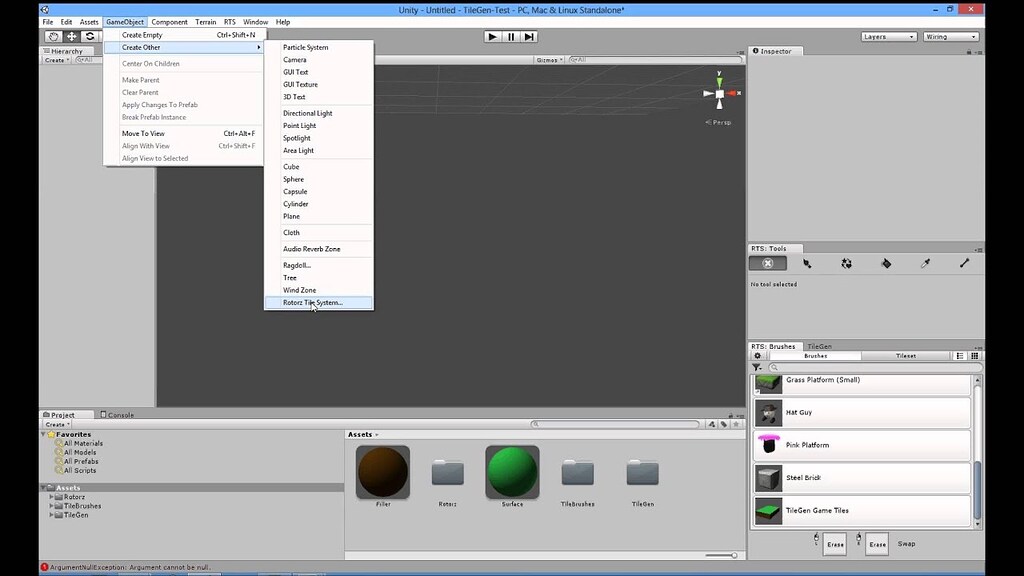The width and height of the screenshot is (1024, 576).
Task: Toggle grid view in the Brushes panel
Action: click(975, 356)
